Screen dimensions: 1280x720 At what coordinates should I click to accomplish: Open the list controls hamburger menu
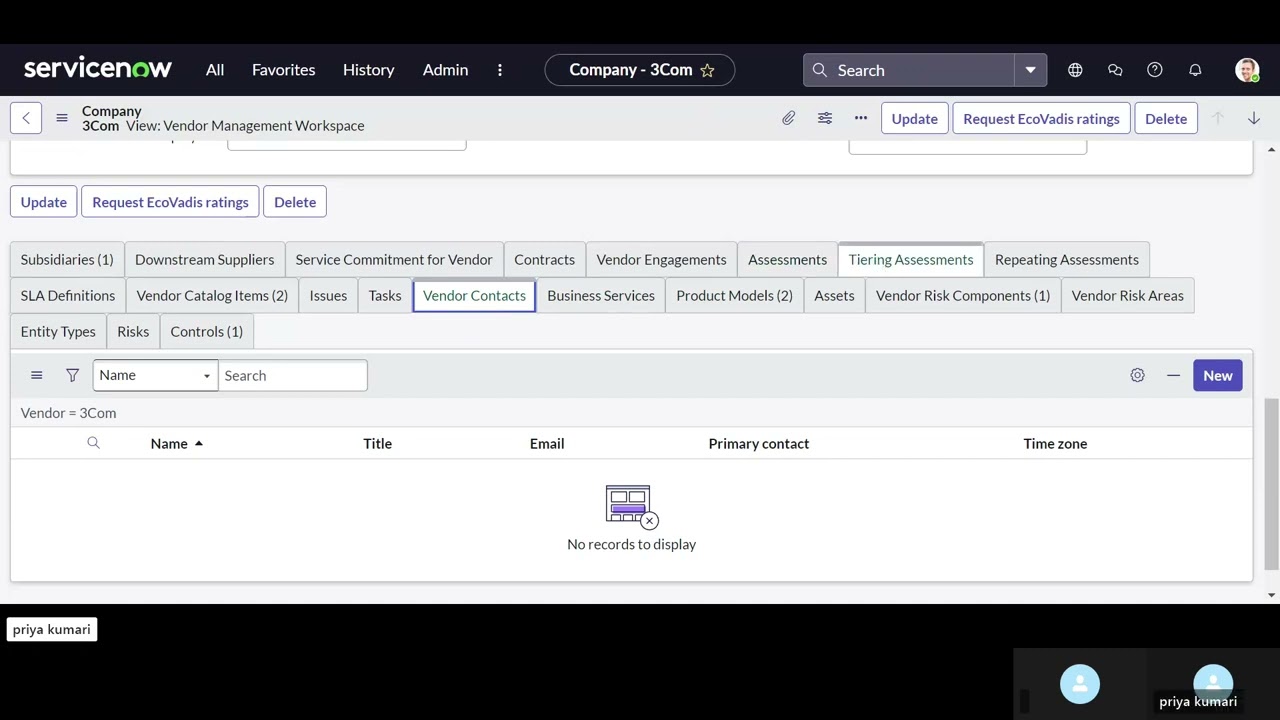click(37, 375)
